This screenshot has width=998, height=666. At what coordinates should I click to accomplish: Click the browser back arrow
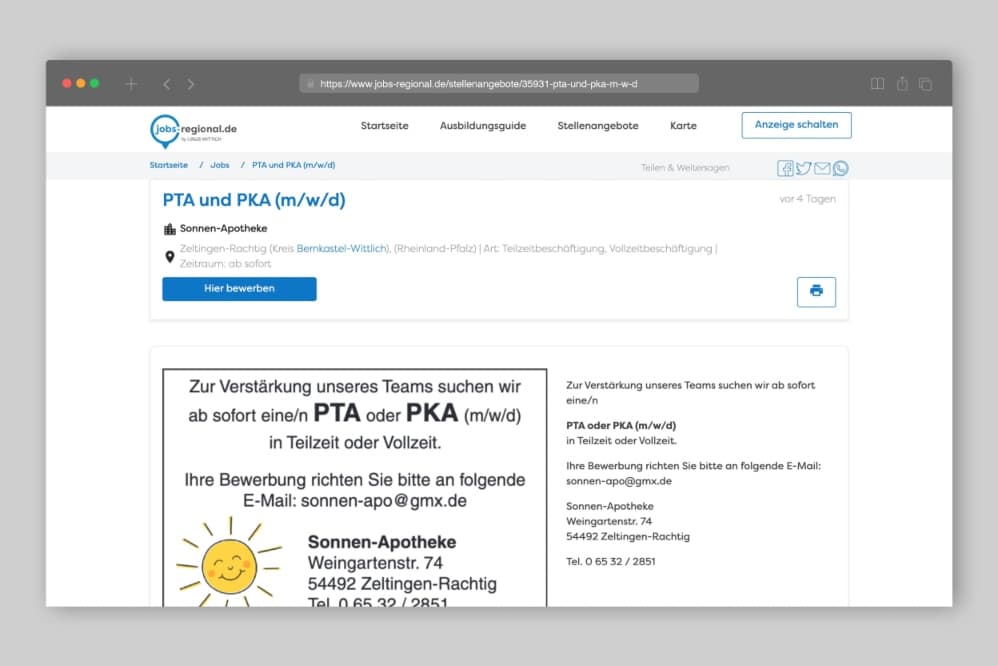167,84
